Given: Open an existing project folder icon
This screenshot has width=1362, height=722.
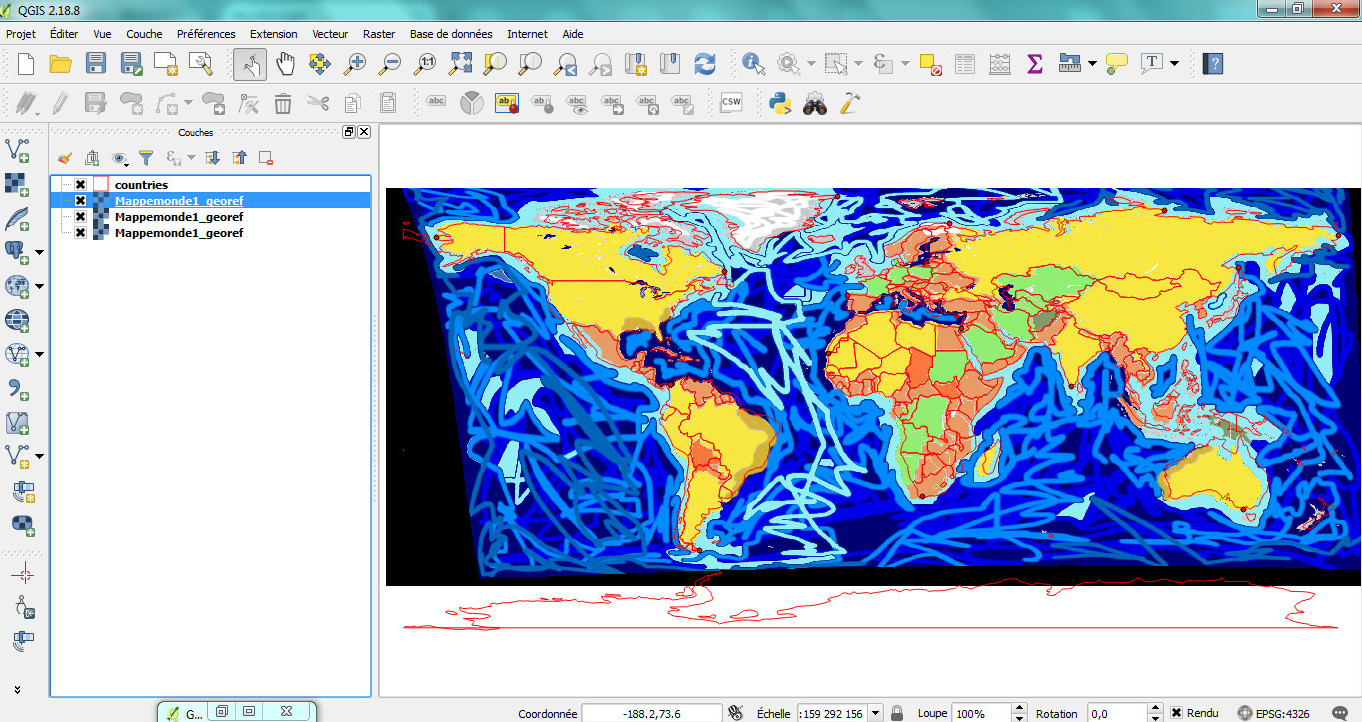Looking at the screenshot, I should (x=60, y=64).
